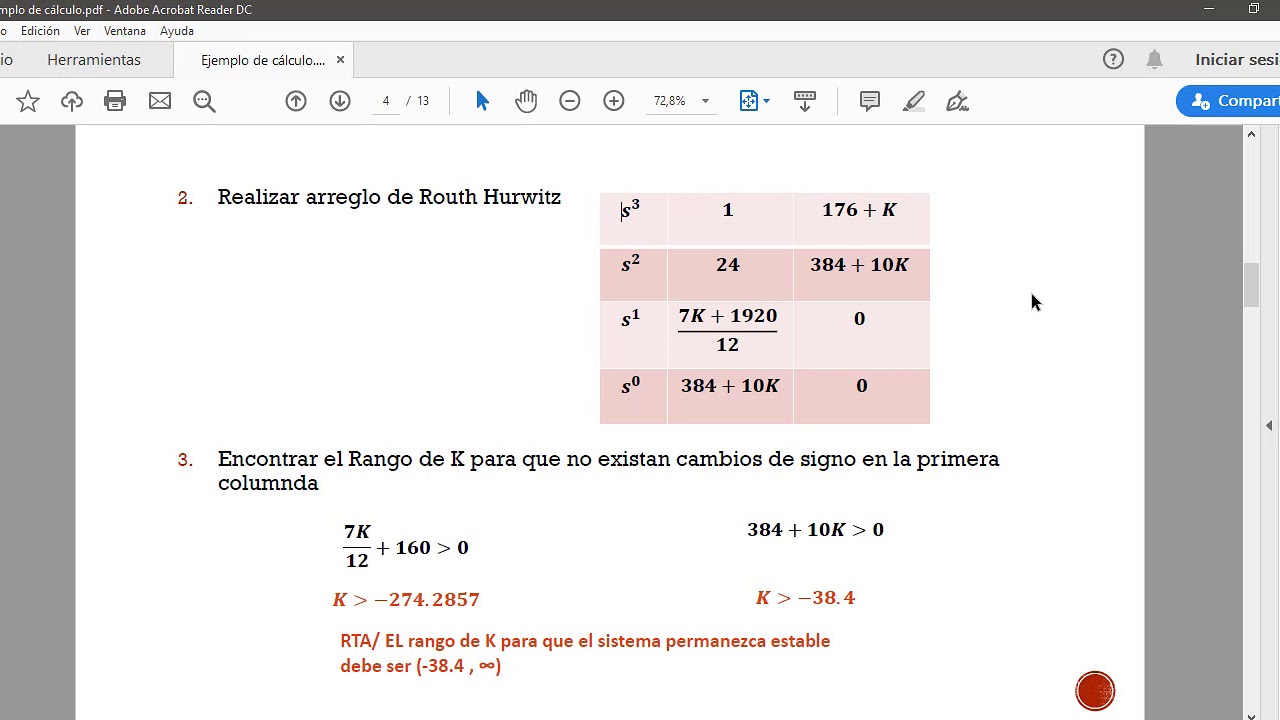Click the Compartir button
Image resolution: width=1280 pixels, height=720 pixels.
[1229, 101]
